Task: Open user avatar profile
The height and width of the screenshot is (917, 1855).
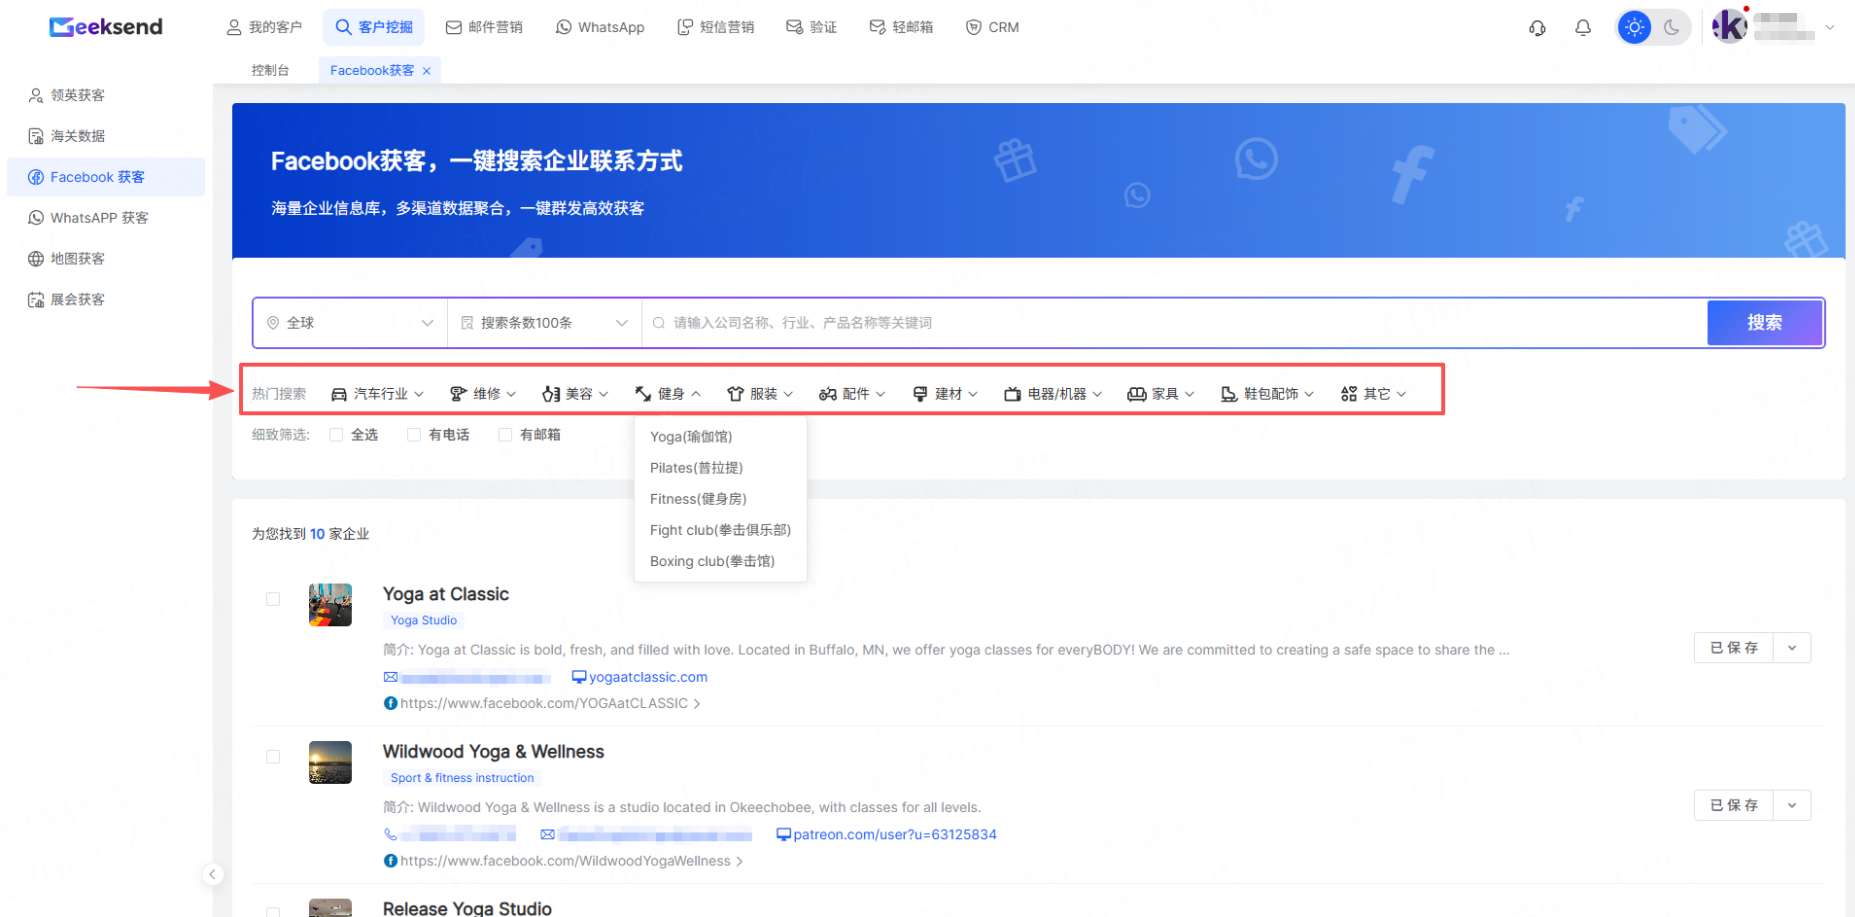Action: point(1729,27)
